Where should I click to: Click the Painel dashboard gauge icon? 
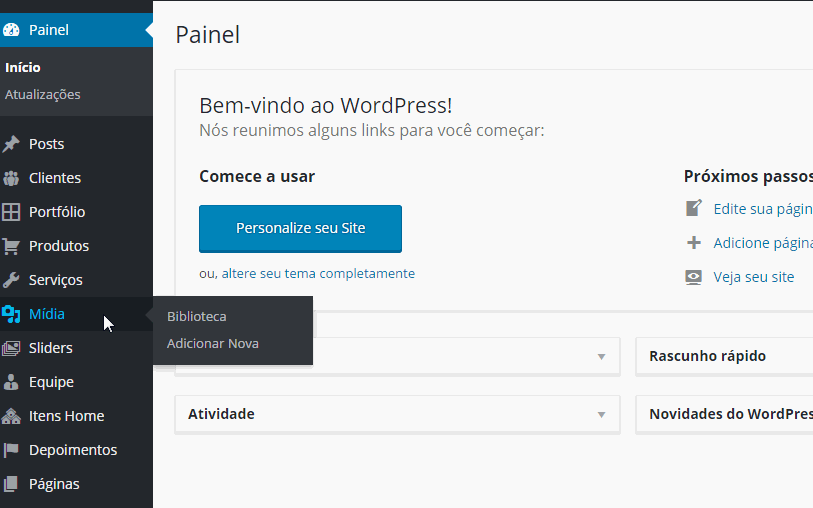pos(12,30)
